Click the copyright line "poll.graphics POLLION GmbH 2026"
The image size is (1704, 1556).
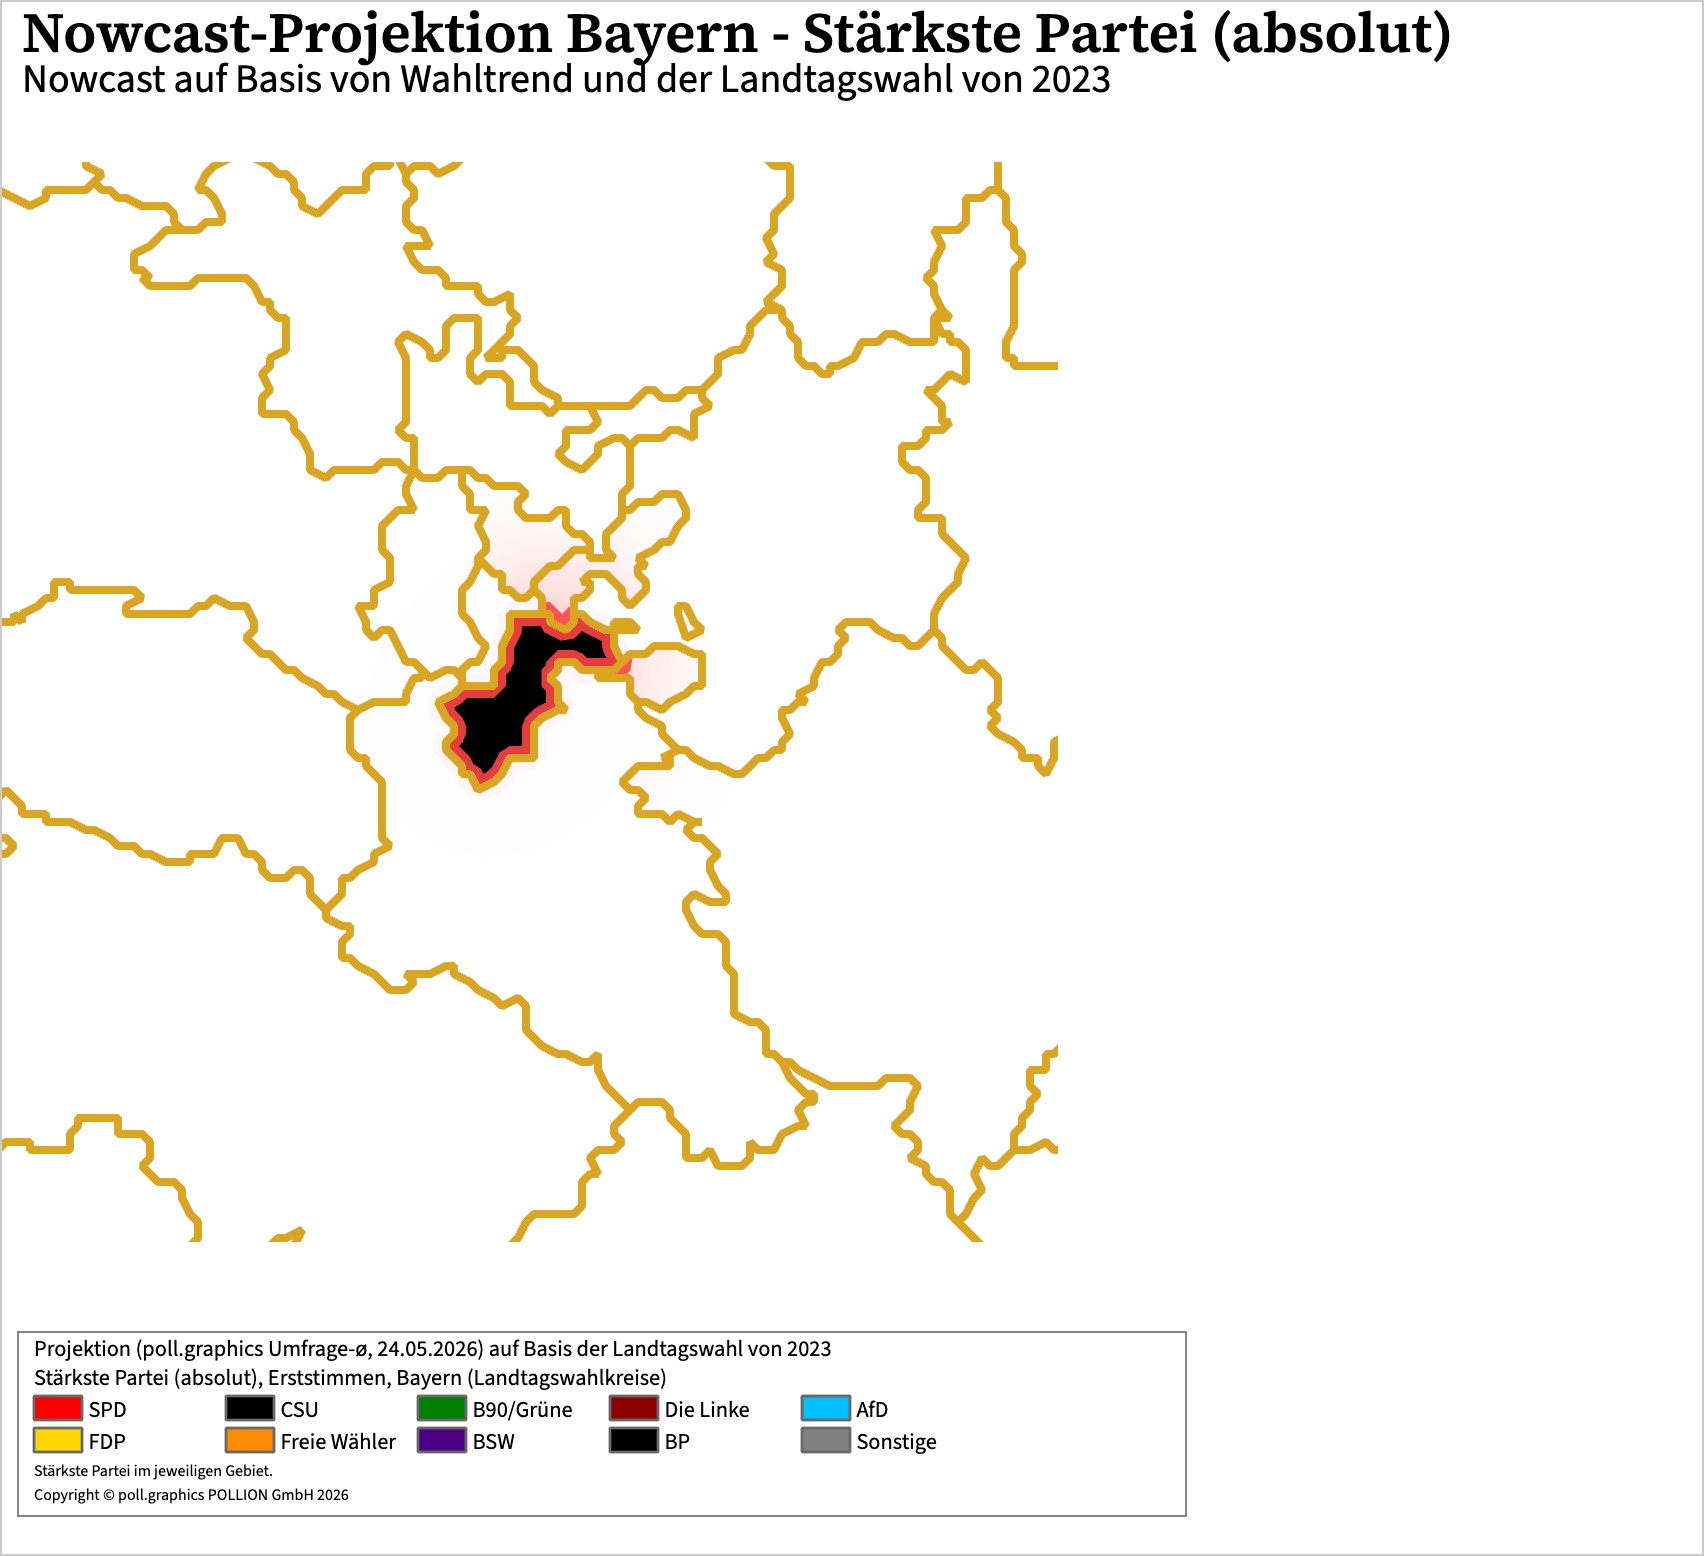coord(191,1494)
